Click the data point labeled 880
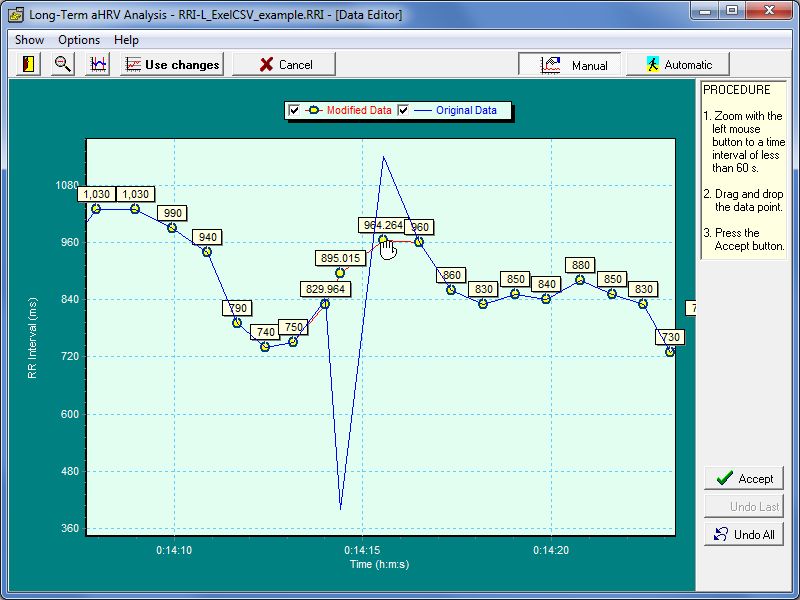The width and height of the screenshot is (800, 600). 580,280
